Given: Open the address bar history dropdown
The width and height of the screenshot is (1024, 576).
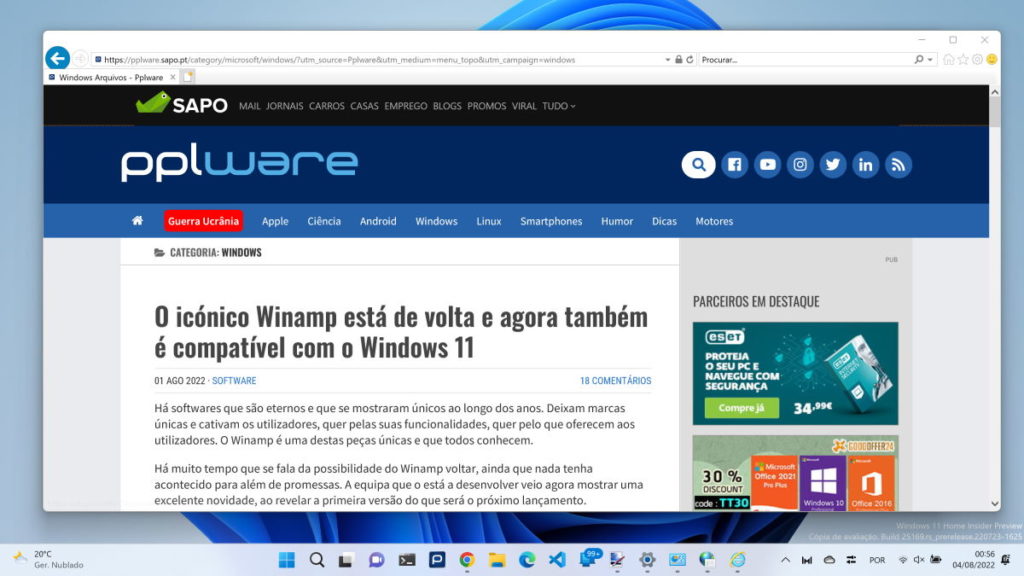Looking at the screenshot, I should pos(667,59).
